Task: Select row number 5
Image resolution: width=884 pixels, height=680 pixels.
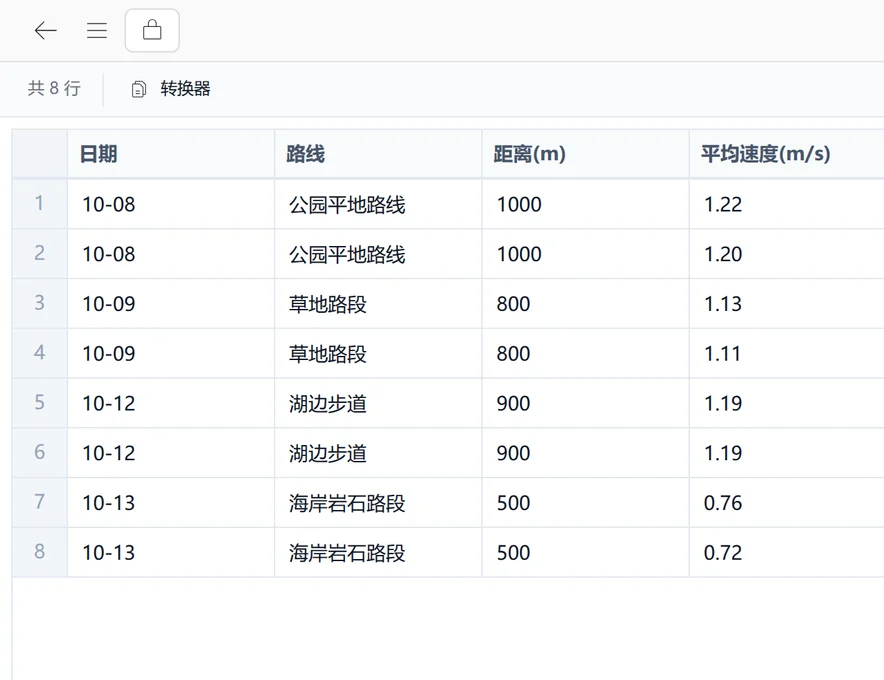Action: tap(39, 403)
